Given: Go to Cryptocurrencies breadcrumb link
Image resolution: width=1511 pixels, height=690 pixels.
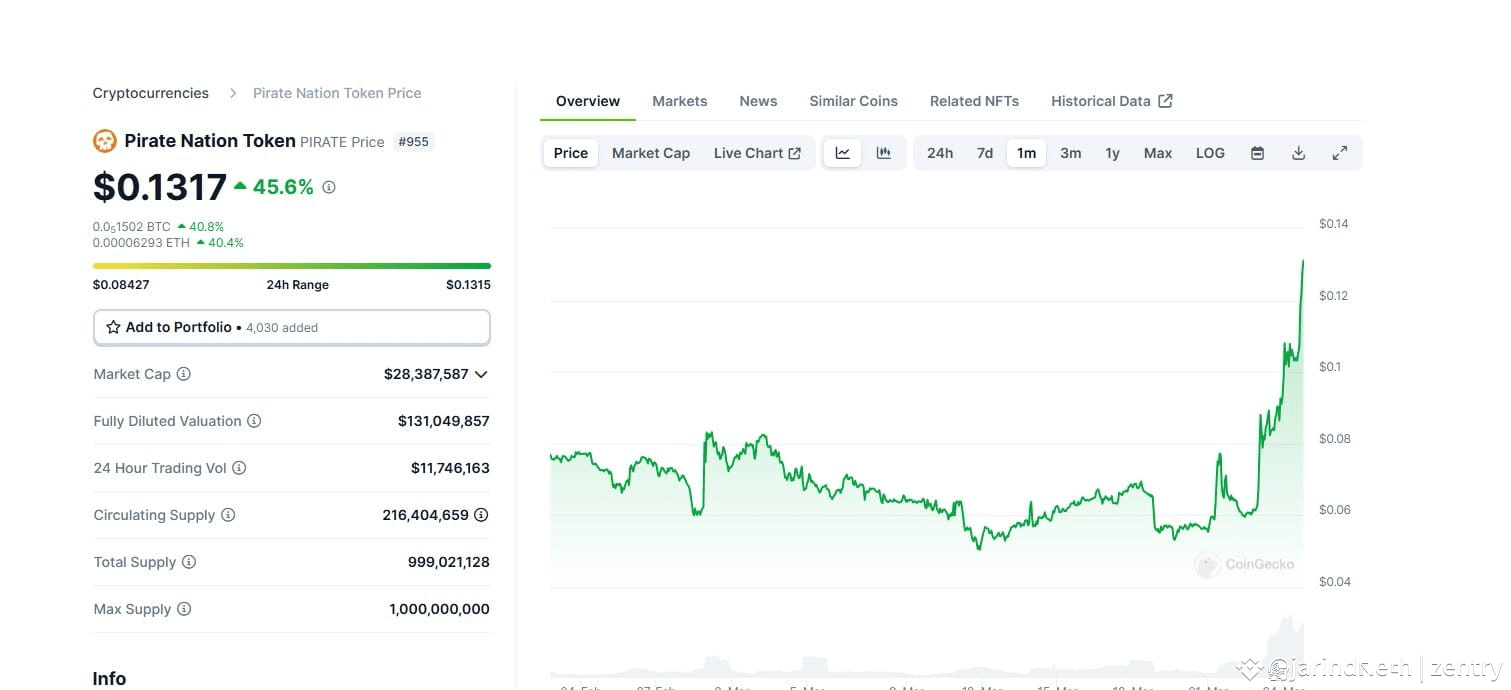Looking at the screenshot, I should coord(151,93).
